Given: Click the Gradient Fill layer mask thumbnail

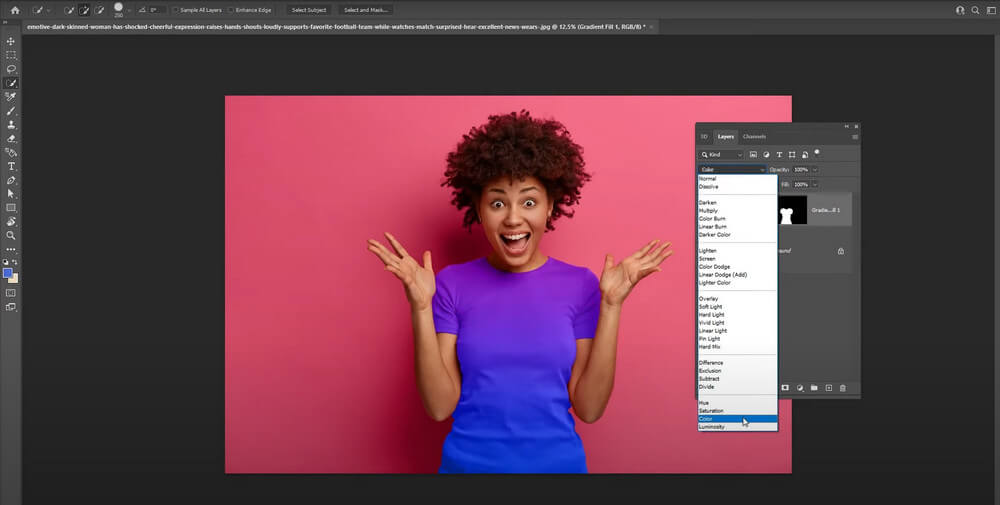Looking at the screenshot, I should click(x=792, y=210).
